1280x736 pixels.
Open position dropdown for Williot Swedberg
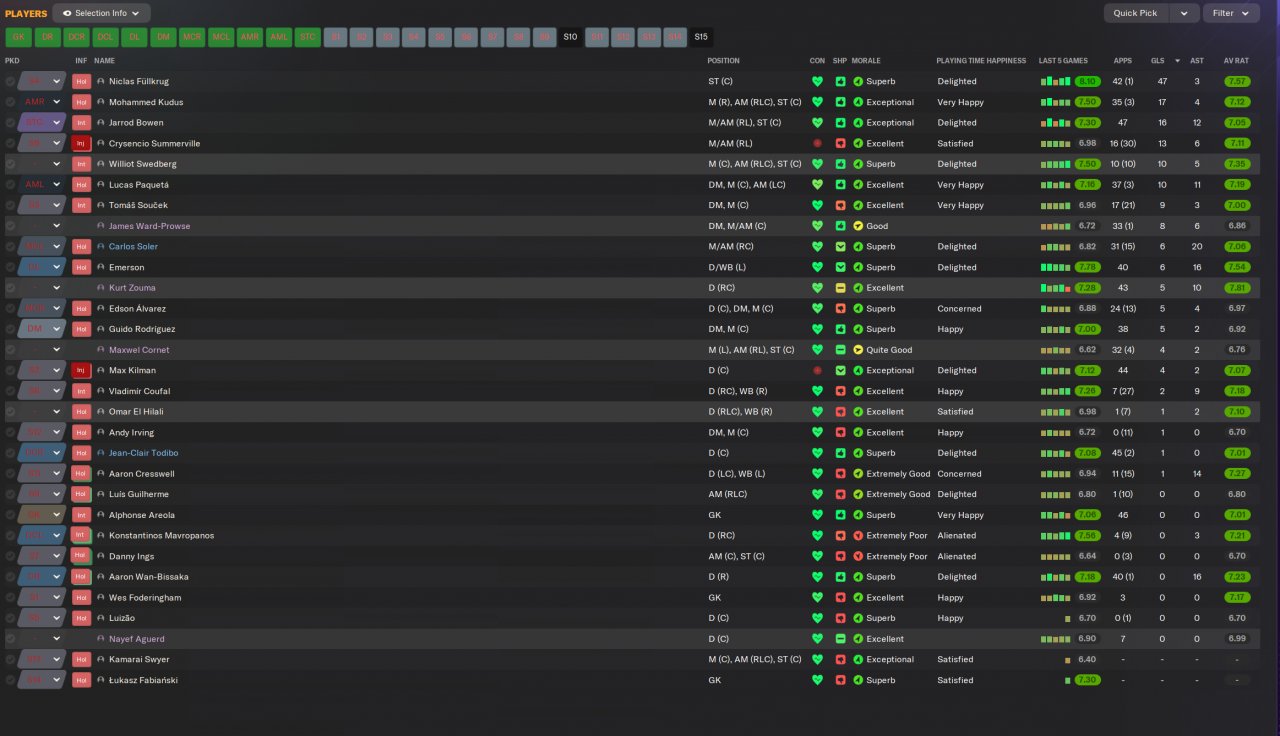coord(57,164)
